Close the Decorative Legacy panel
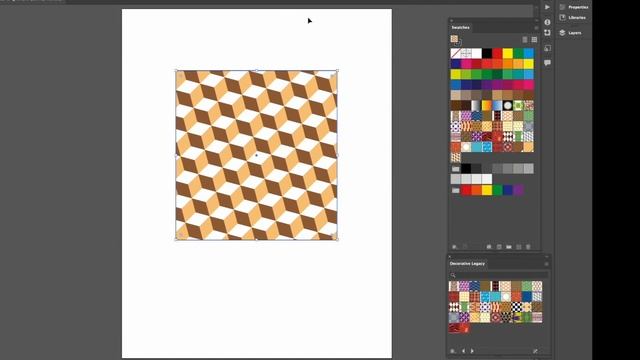Viewport: 640px width, 360px height. [x=450, y=257]
